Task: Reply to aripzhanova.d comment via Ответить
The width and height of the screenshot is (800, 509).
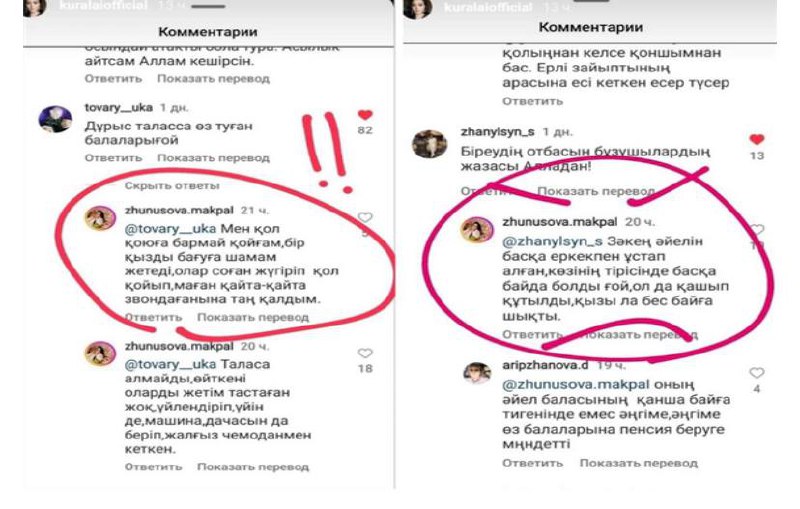Action: point(532,463)
